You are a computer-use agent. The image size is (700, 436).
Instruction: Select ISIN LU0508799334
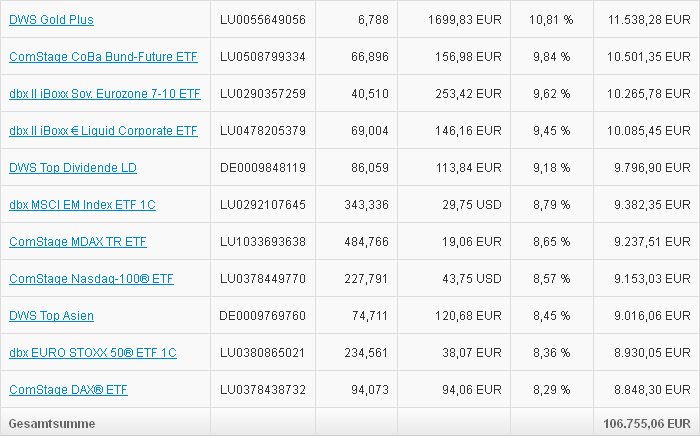click(x=263, y=57)
